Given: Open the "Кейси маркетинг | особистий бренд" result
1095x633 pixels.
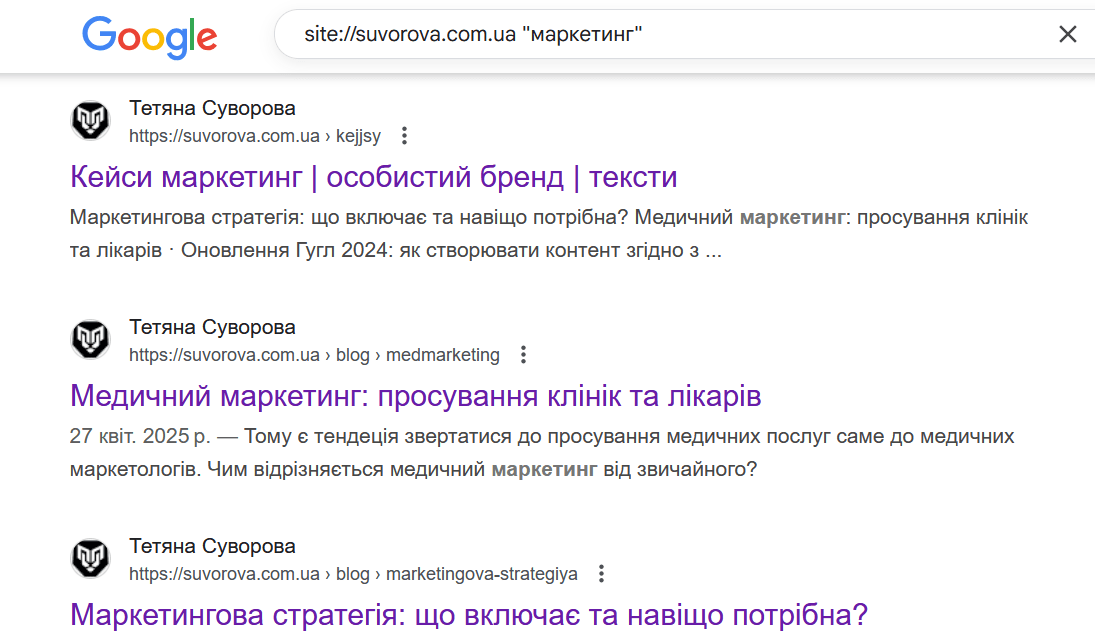Looking at the screenshot, I should point(373,177).
